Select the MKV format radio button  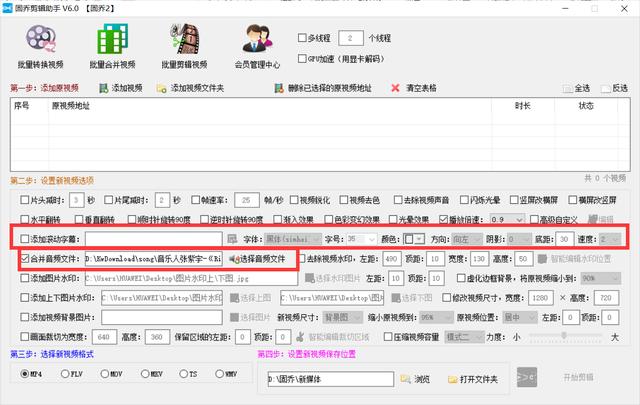(x=144, y=374)
